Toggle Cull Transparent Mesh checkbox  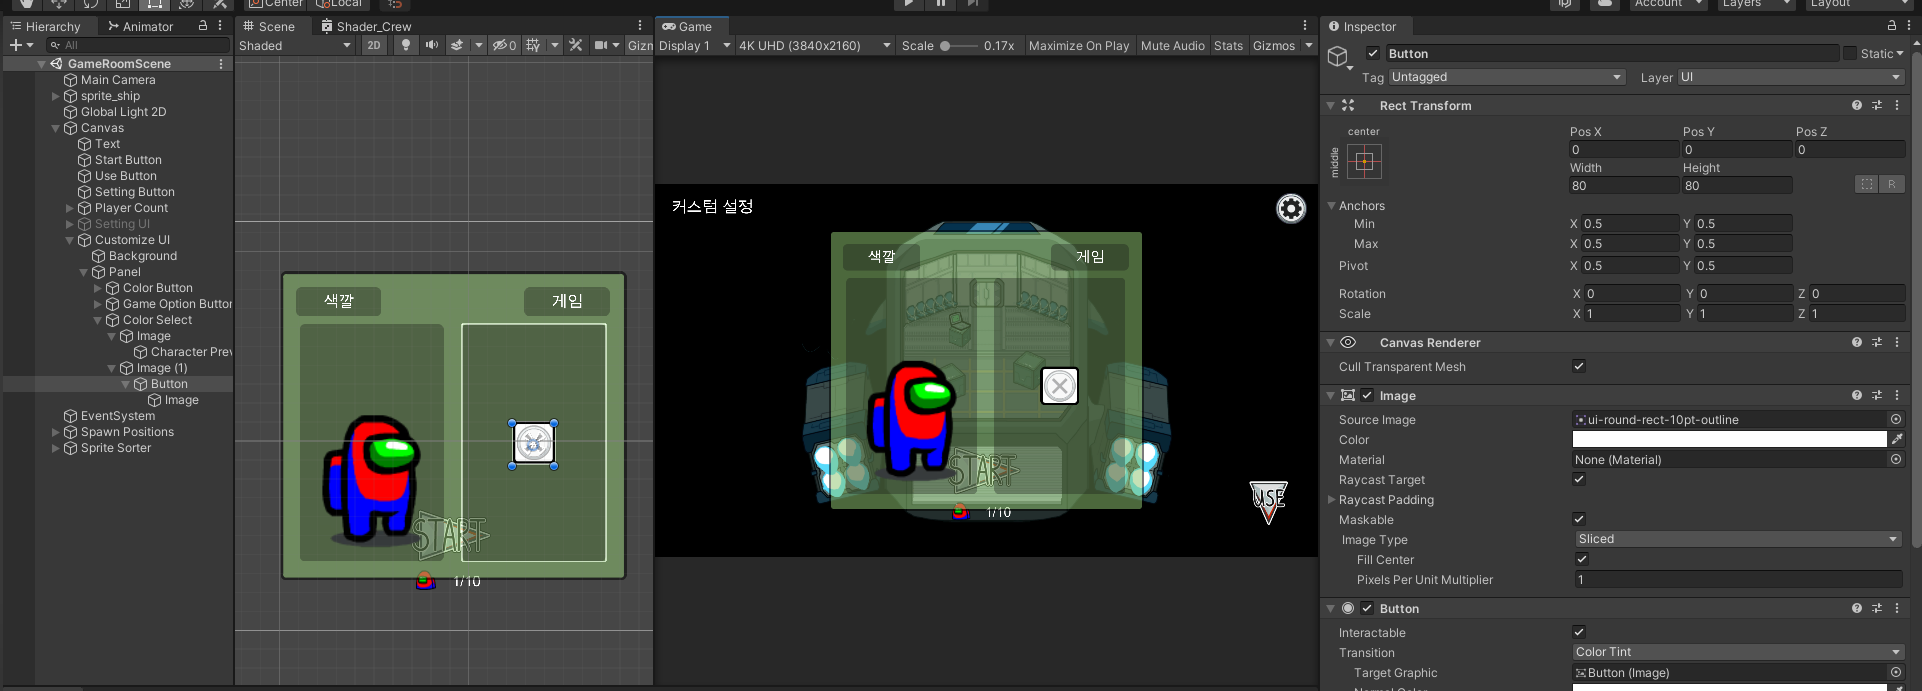click(1579, 366)
